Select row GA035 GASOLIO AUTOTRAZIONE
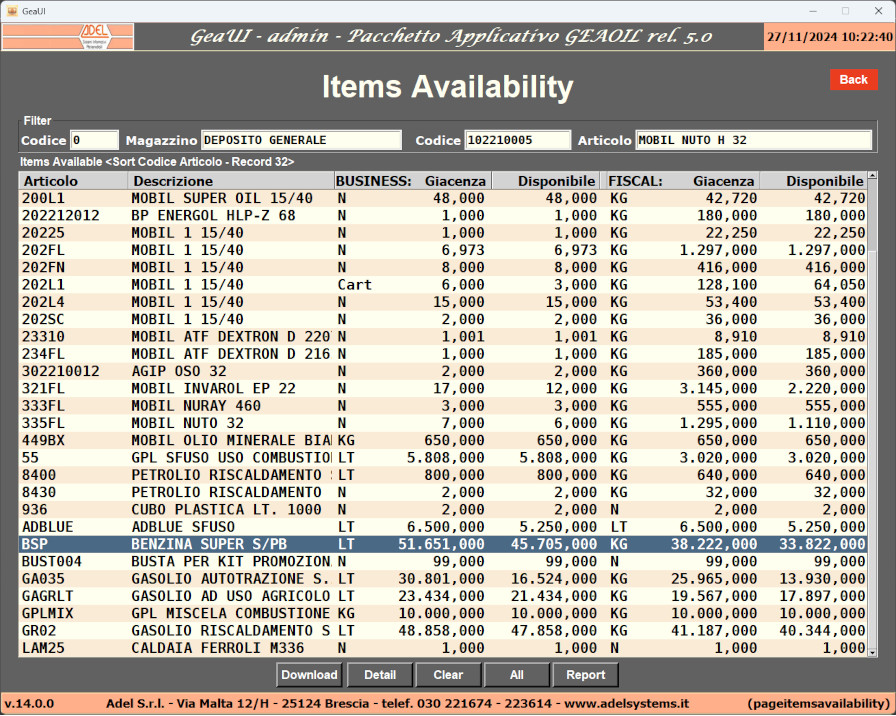Screen dimensions: 896x716 click(443, 579)
